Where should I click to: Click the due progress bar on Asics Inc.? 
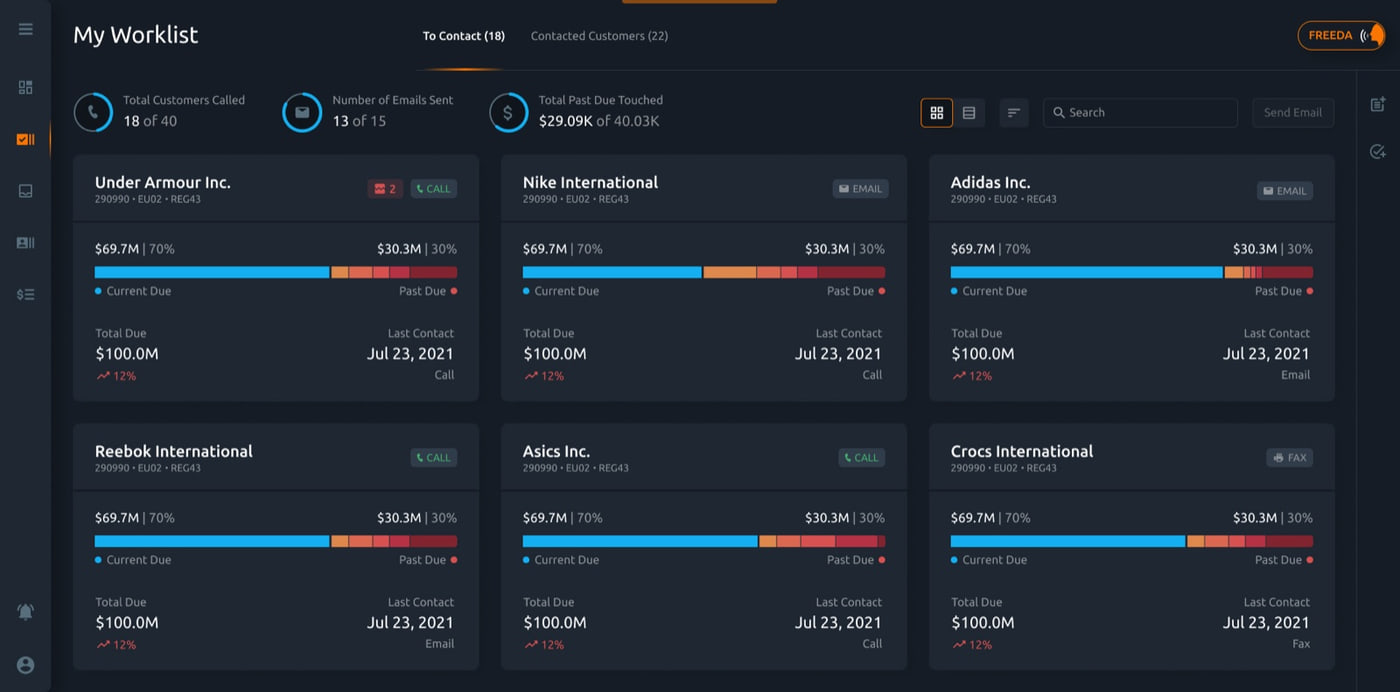click(704, 541)
